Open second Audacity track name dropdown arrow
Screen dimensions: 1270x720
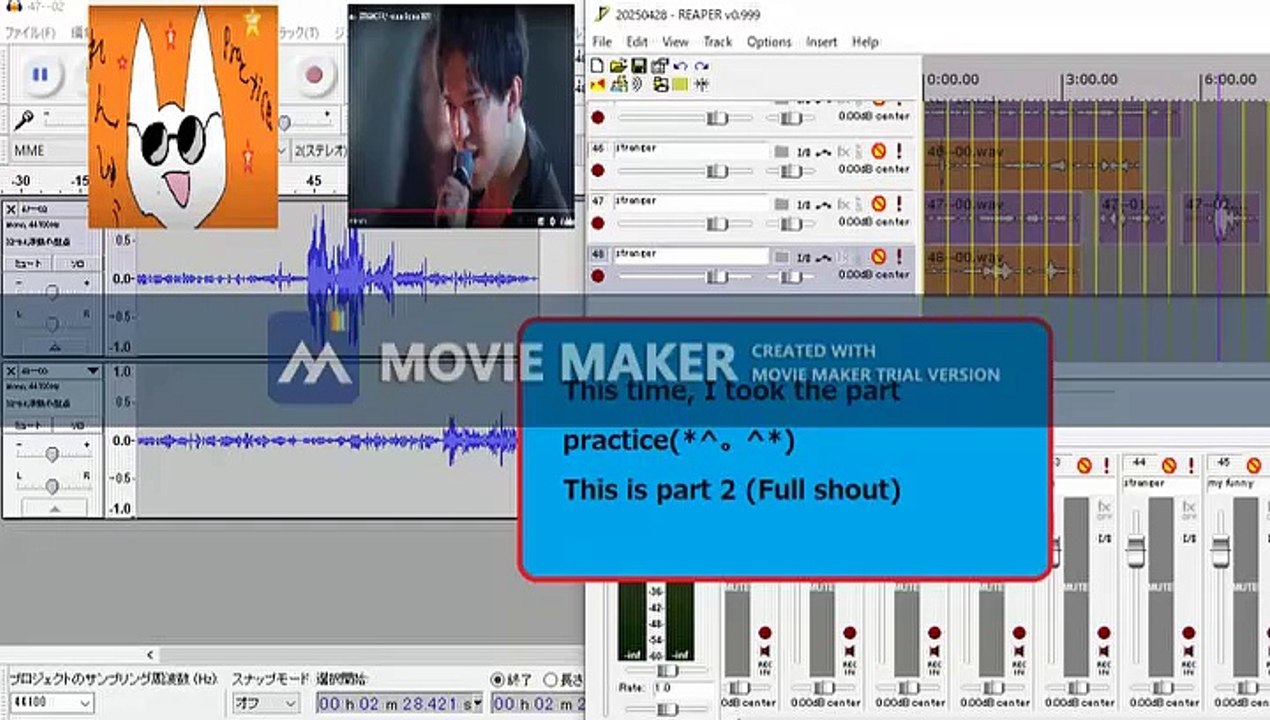click(x=93, y=371)
